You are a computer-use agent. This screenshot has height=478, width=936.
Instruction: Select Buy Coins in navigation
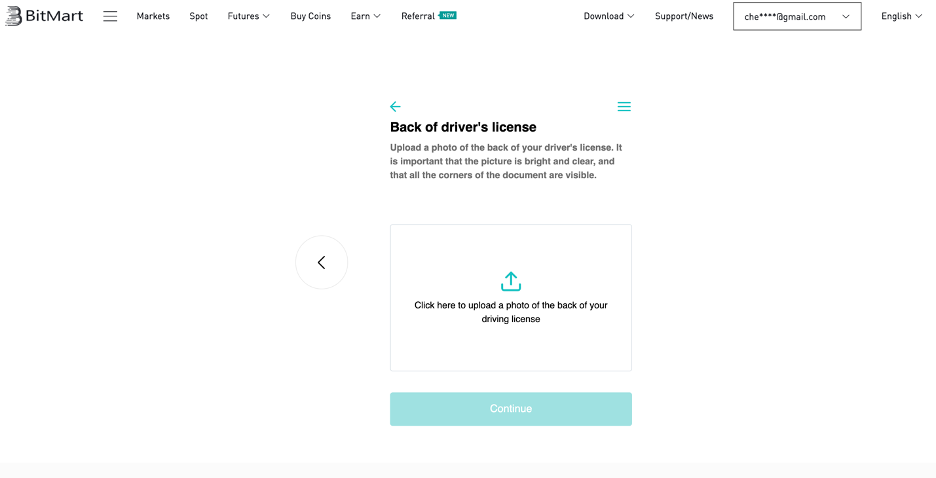click(x=310, y=16)
